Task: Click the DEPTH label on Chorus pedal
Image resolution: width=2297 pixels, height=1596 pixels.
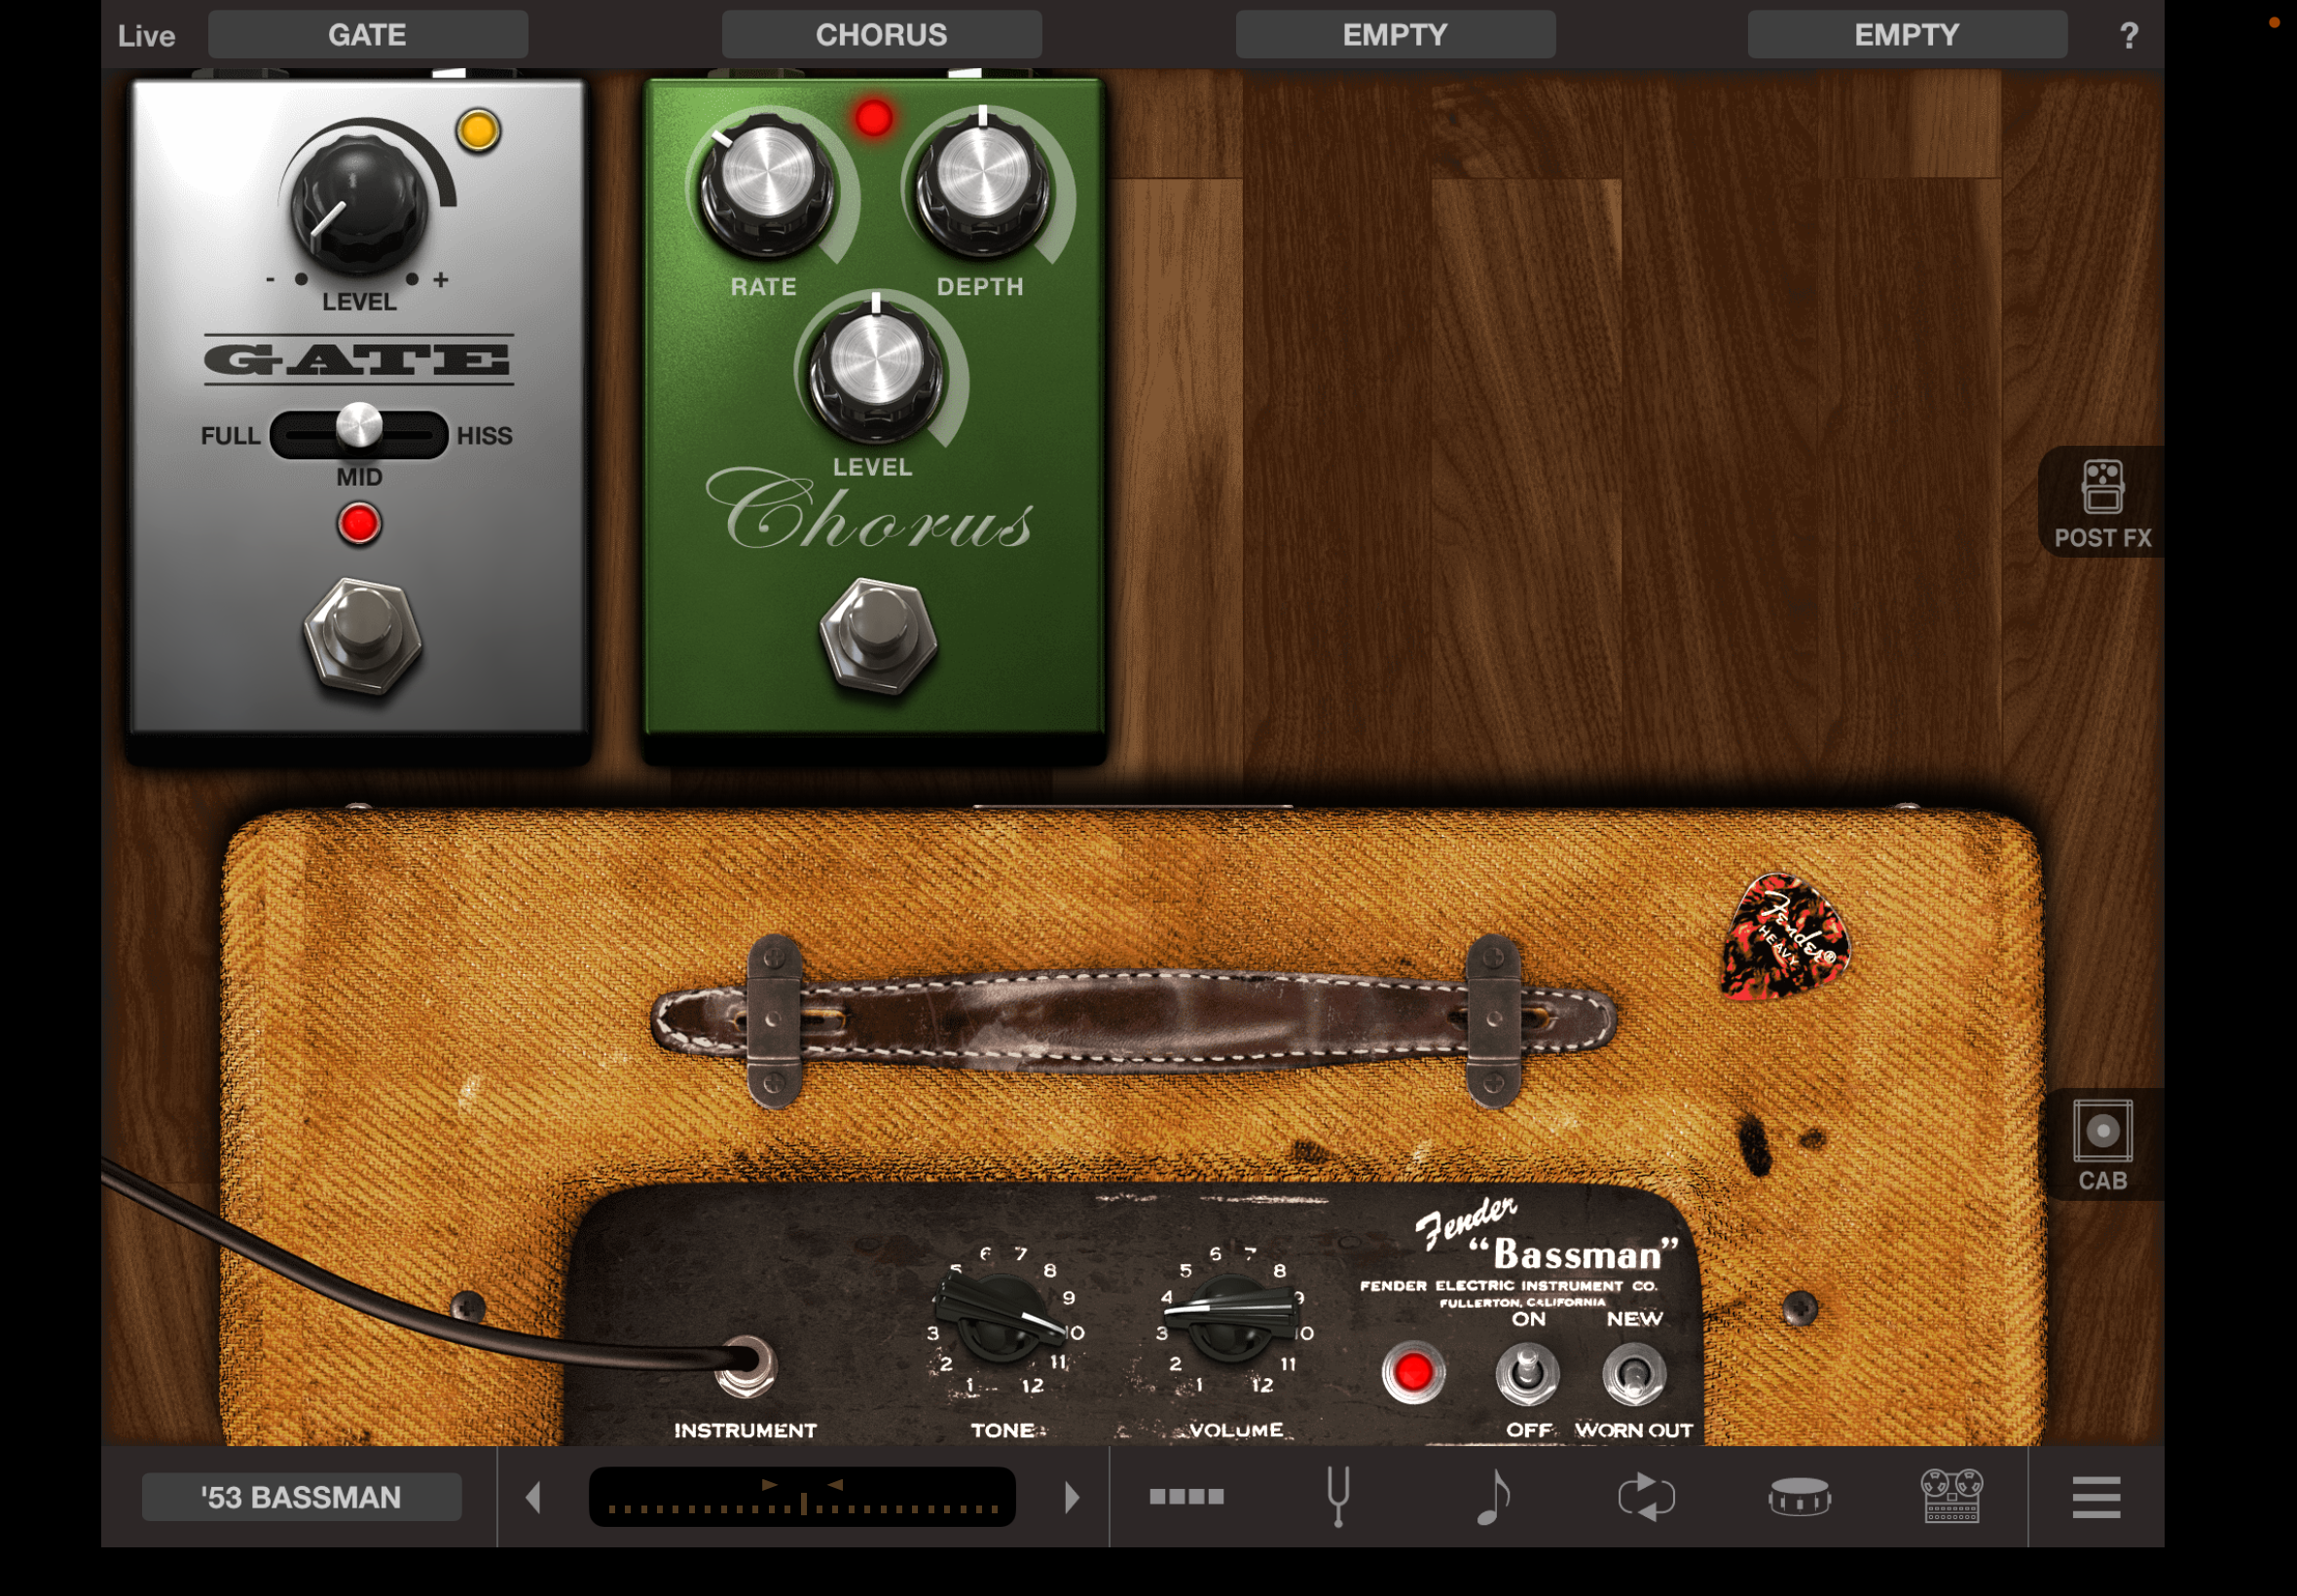Action: (979, 287)
